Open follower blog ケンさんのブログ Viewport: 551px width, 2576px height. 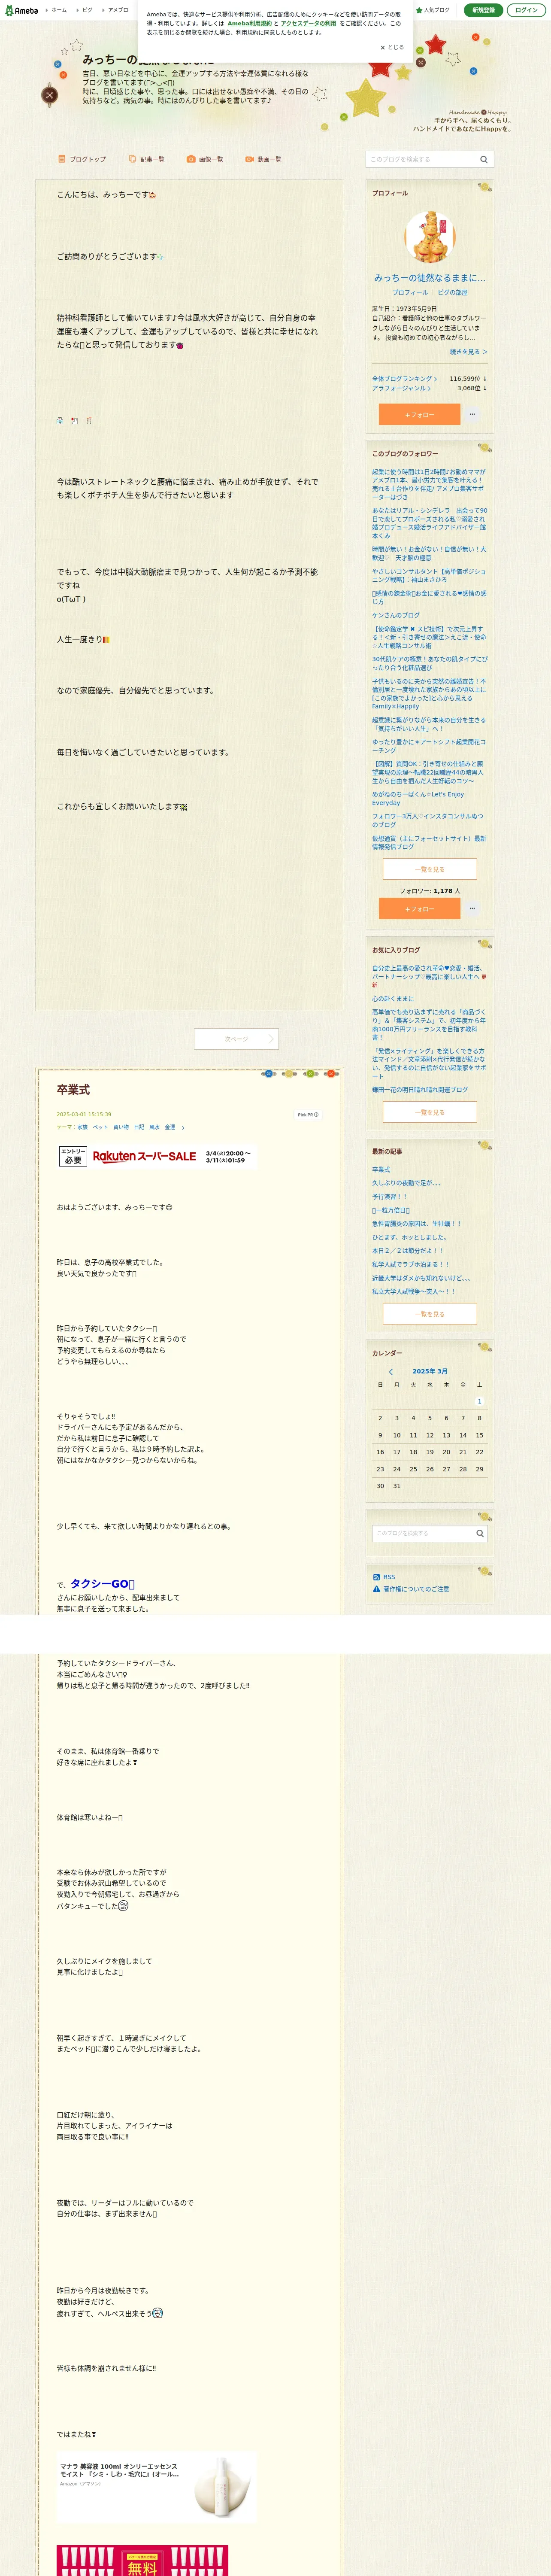coord(396,615)
